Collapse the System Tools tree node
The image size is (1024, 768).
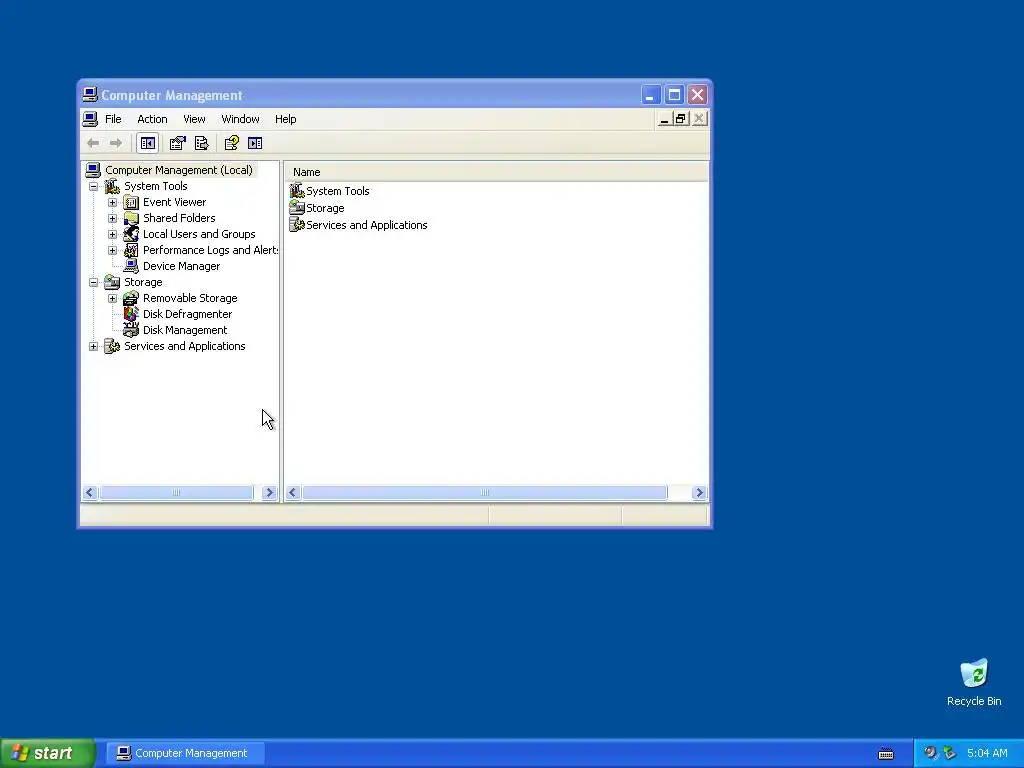click(93, 186)
